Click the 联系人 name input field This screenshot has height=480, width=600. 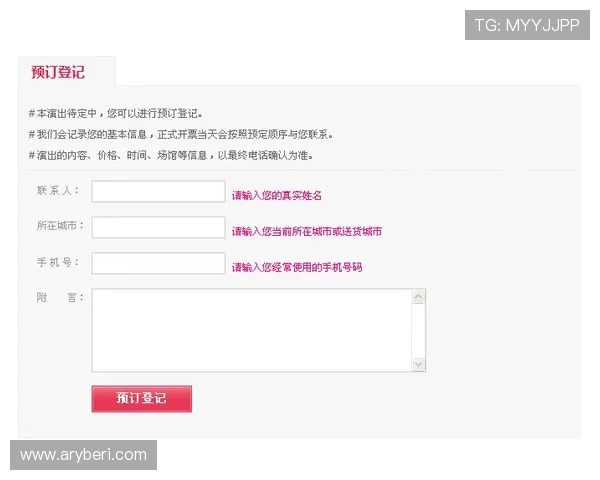point(158,191)
